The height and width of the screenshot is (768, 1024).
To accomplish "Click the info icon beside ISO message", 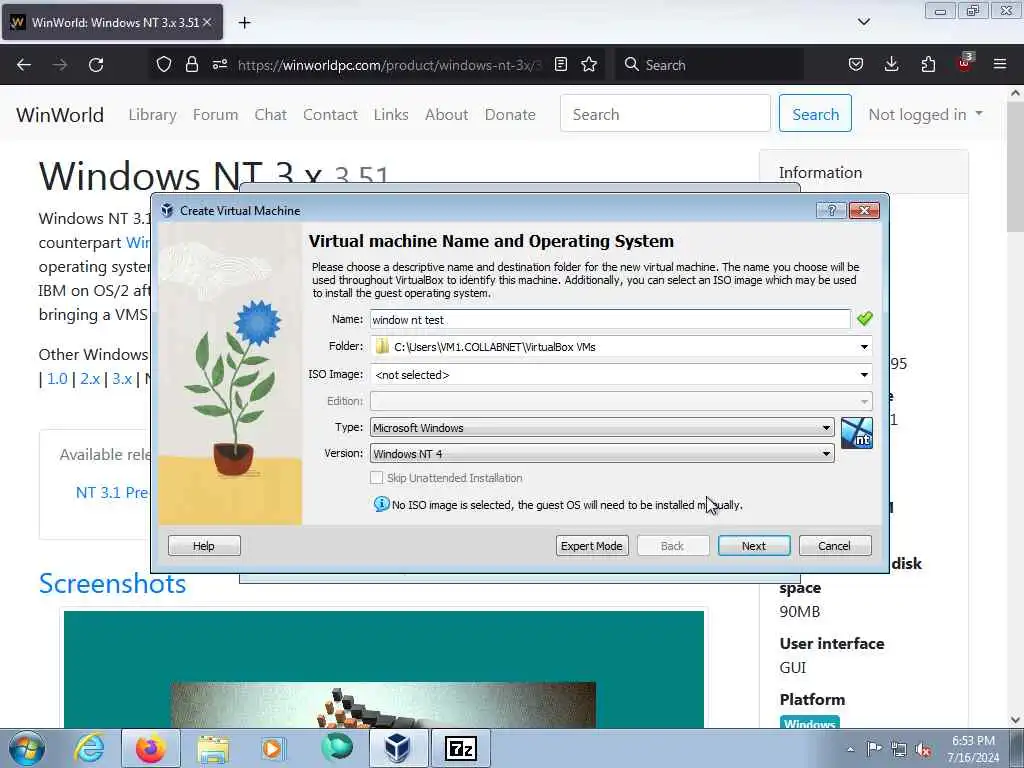I will pyautogui.click(x=381, y=504).
